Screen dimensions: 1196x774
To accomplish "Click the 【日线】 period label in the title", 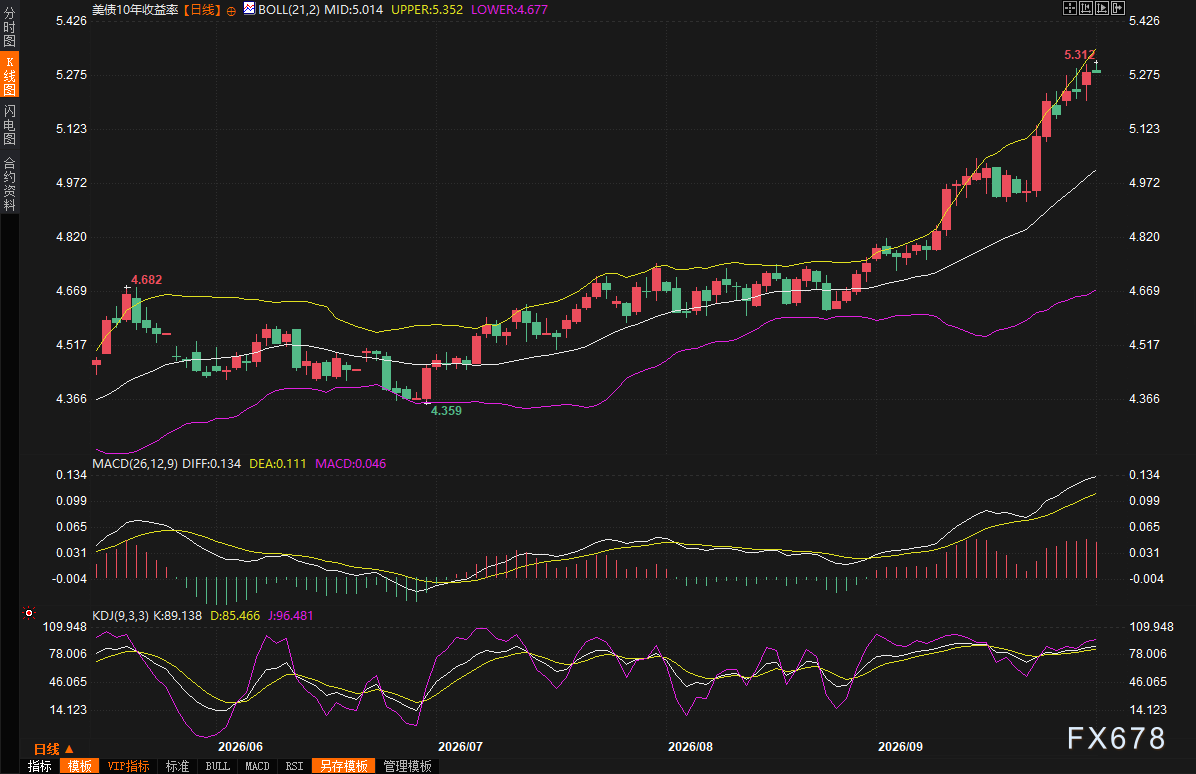I will pos(201,10).
